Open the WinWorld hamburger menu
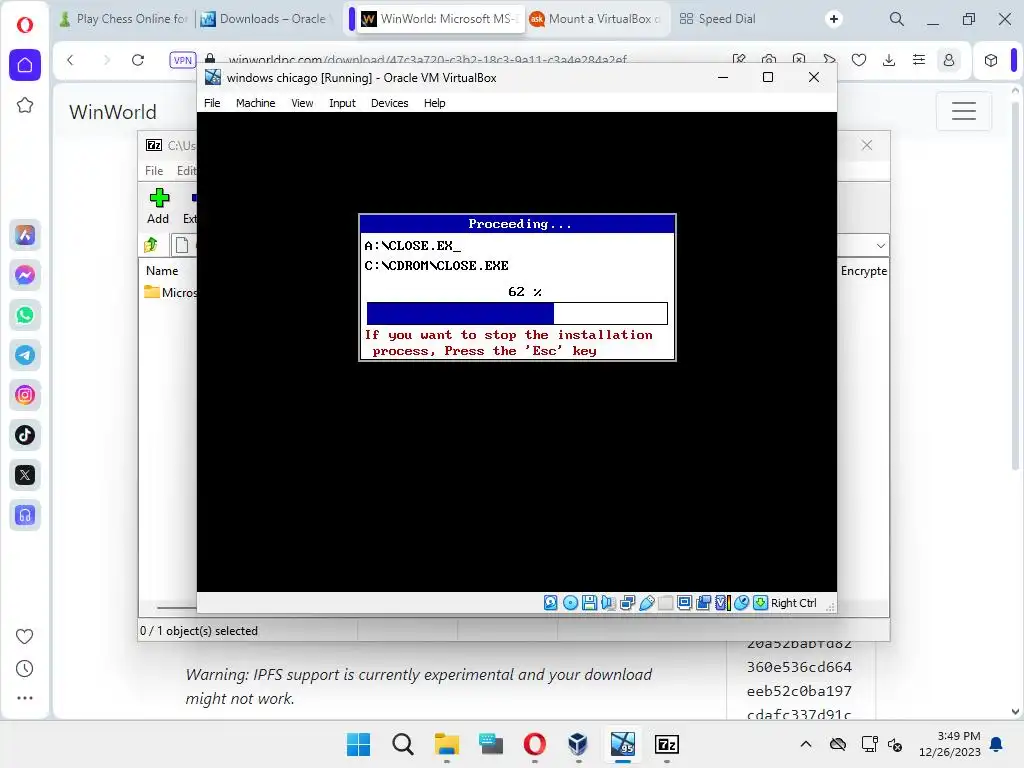The height and width of the screenshot is (768, 1024). point(963,111)
